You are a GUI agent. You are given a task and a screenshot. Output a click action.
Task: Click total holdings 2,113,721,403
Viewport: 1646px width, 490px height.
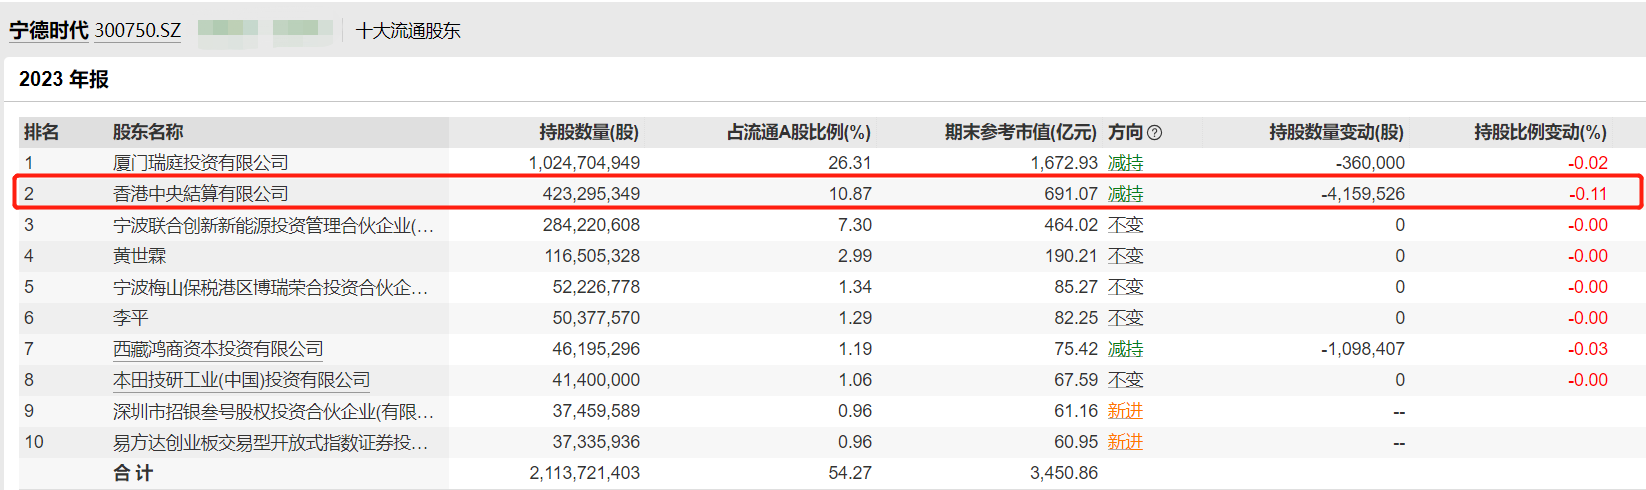pos(584,473)
